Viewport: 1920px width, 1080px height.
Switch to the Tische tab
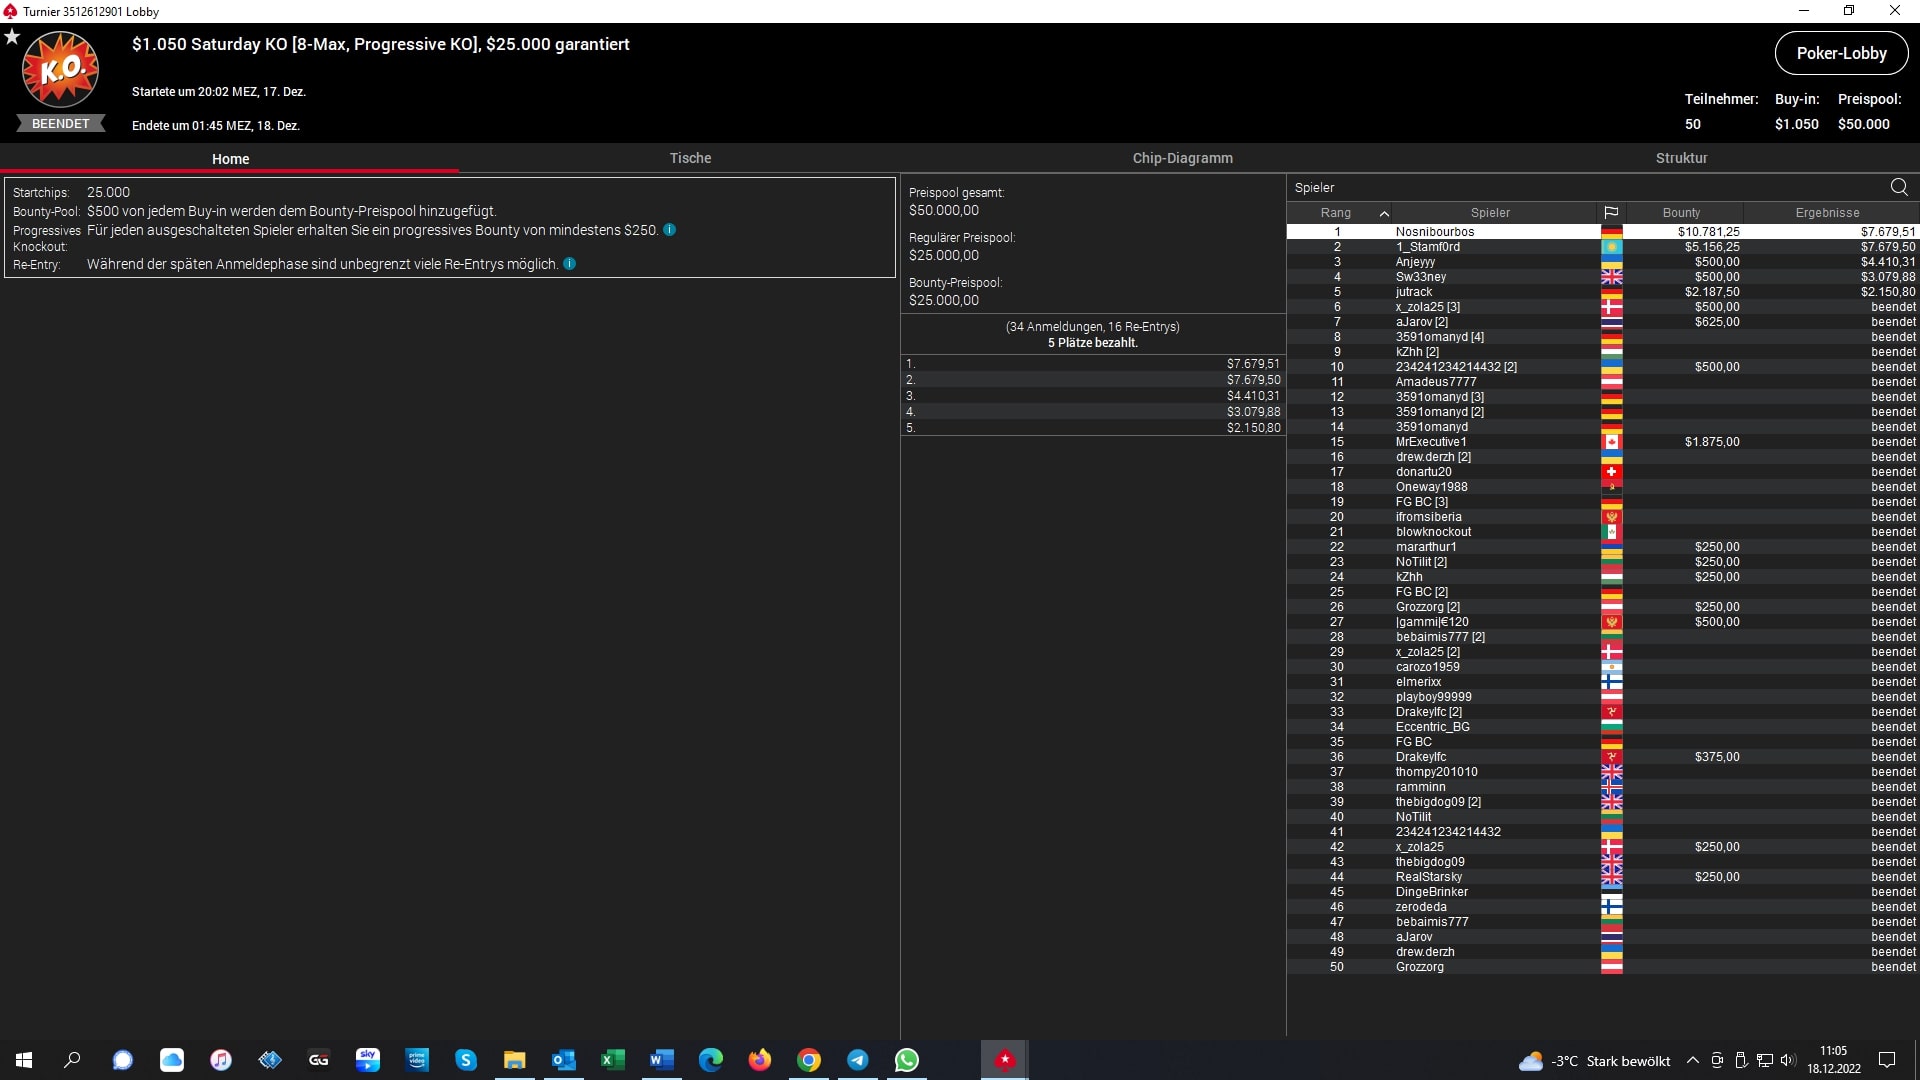[x=690, y=158]
